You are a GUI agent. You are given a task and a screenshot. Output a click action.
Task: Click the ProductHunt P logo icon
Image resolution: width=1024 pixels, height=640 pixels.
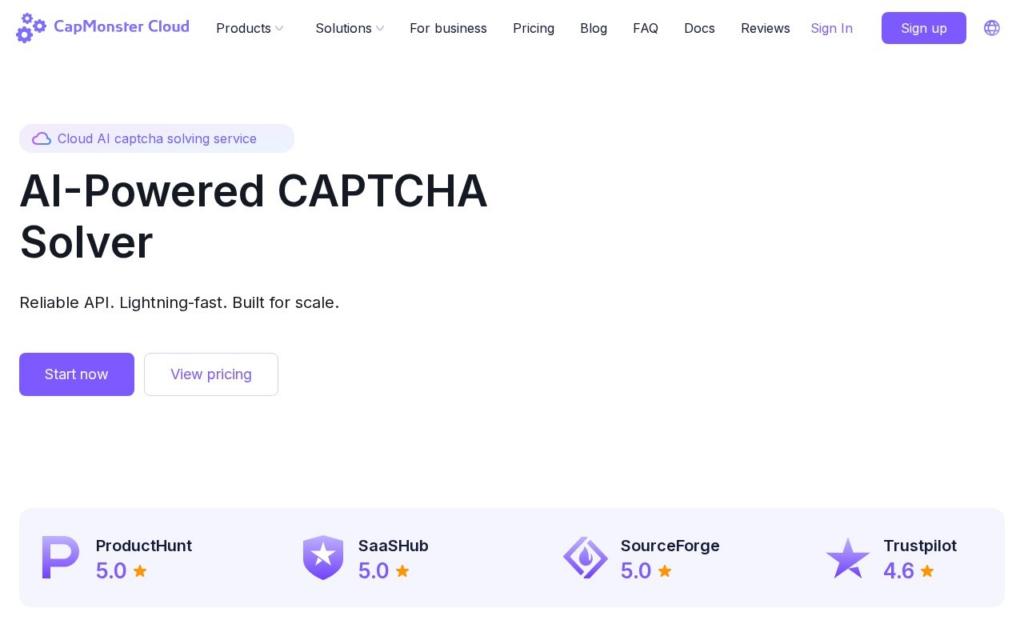60,557
